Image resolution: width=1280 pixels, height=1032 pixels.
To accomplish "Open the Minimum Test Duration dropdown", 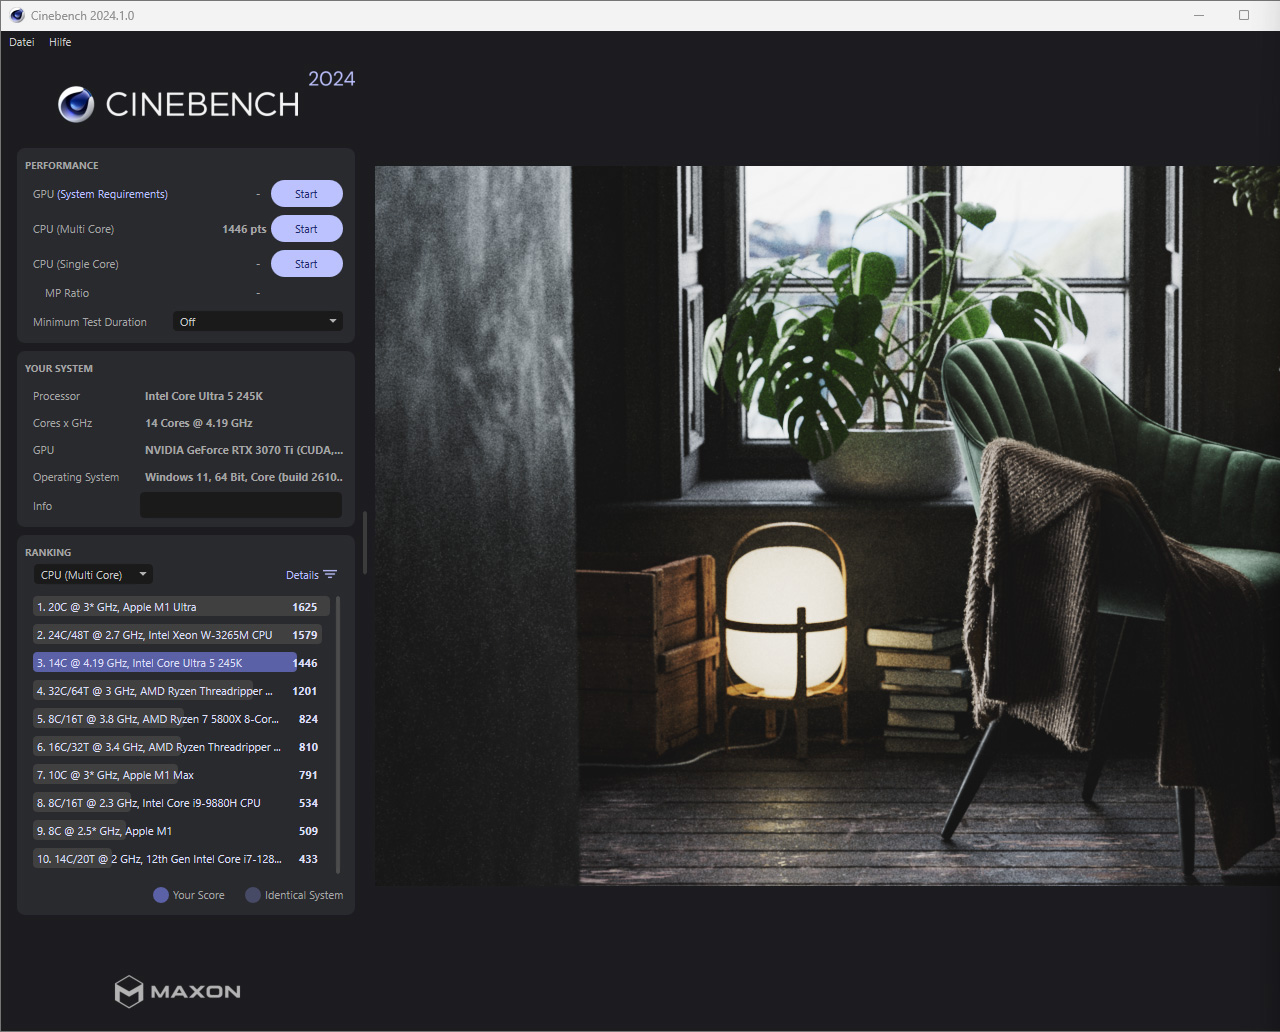I will point(258,322).
